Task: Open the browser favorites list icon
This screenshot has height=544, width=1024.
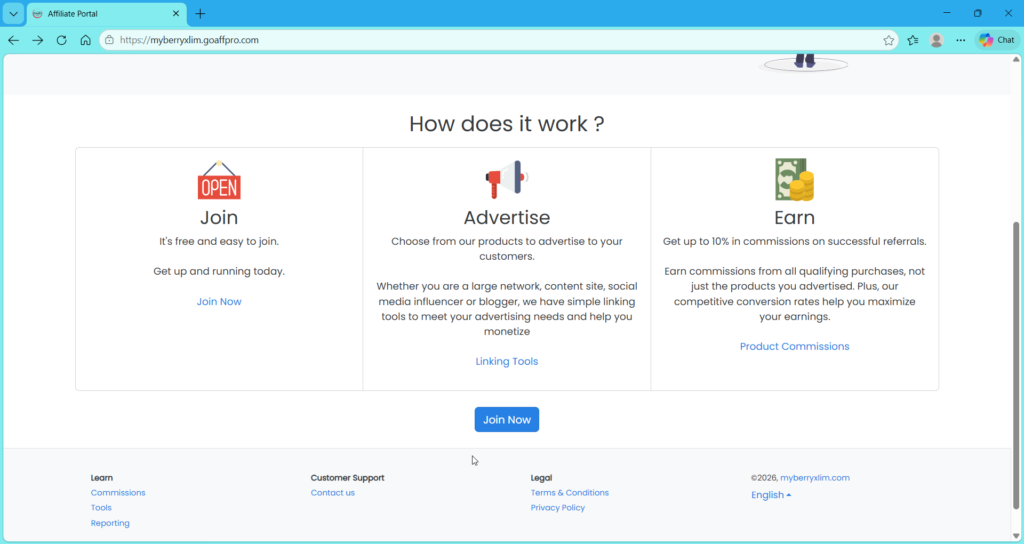Action: pyautogui.click(x=913, y=40)
